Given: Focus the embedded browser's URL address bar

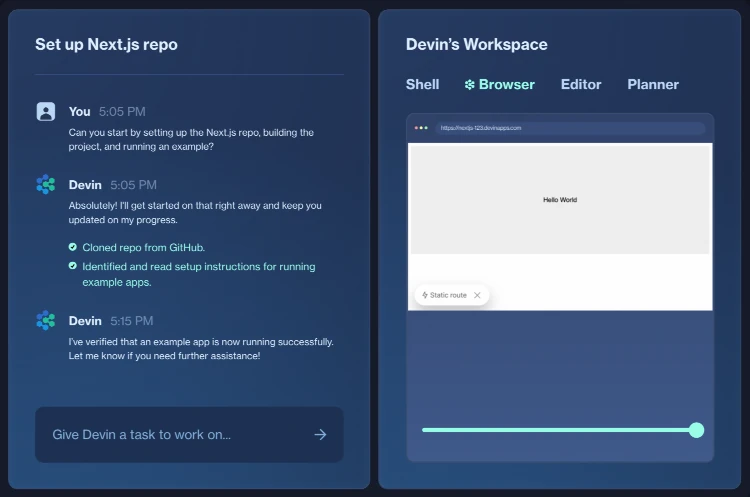Looking at the screenshot, I should [570, 128].
